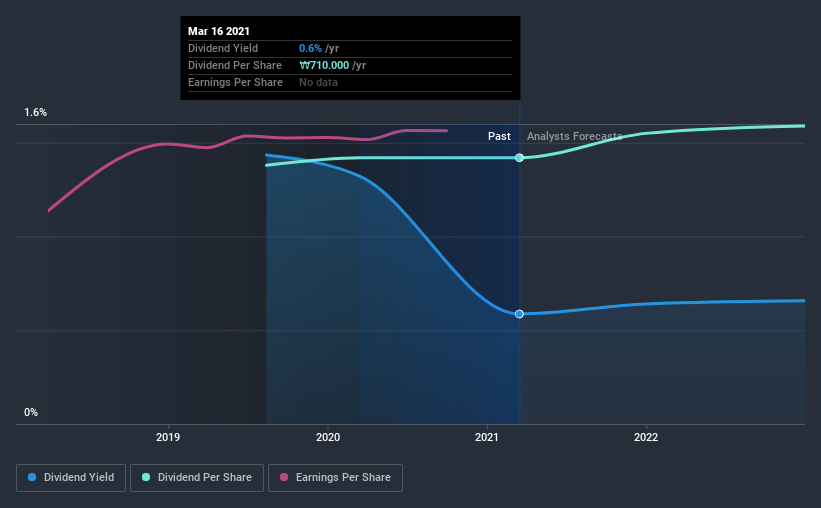This screenshot has width=821, height=508.
Task: Click the 2022 x-axis label
Action: [646, 437]
